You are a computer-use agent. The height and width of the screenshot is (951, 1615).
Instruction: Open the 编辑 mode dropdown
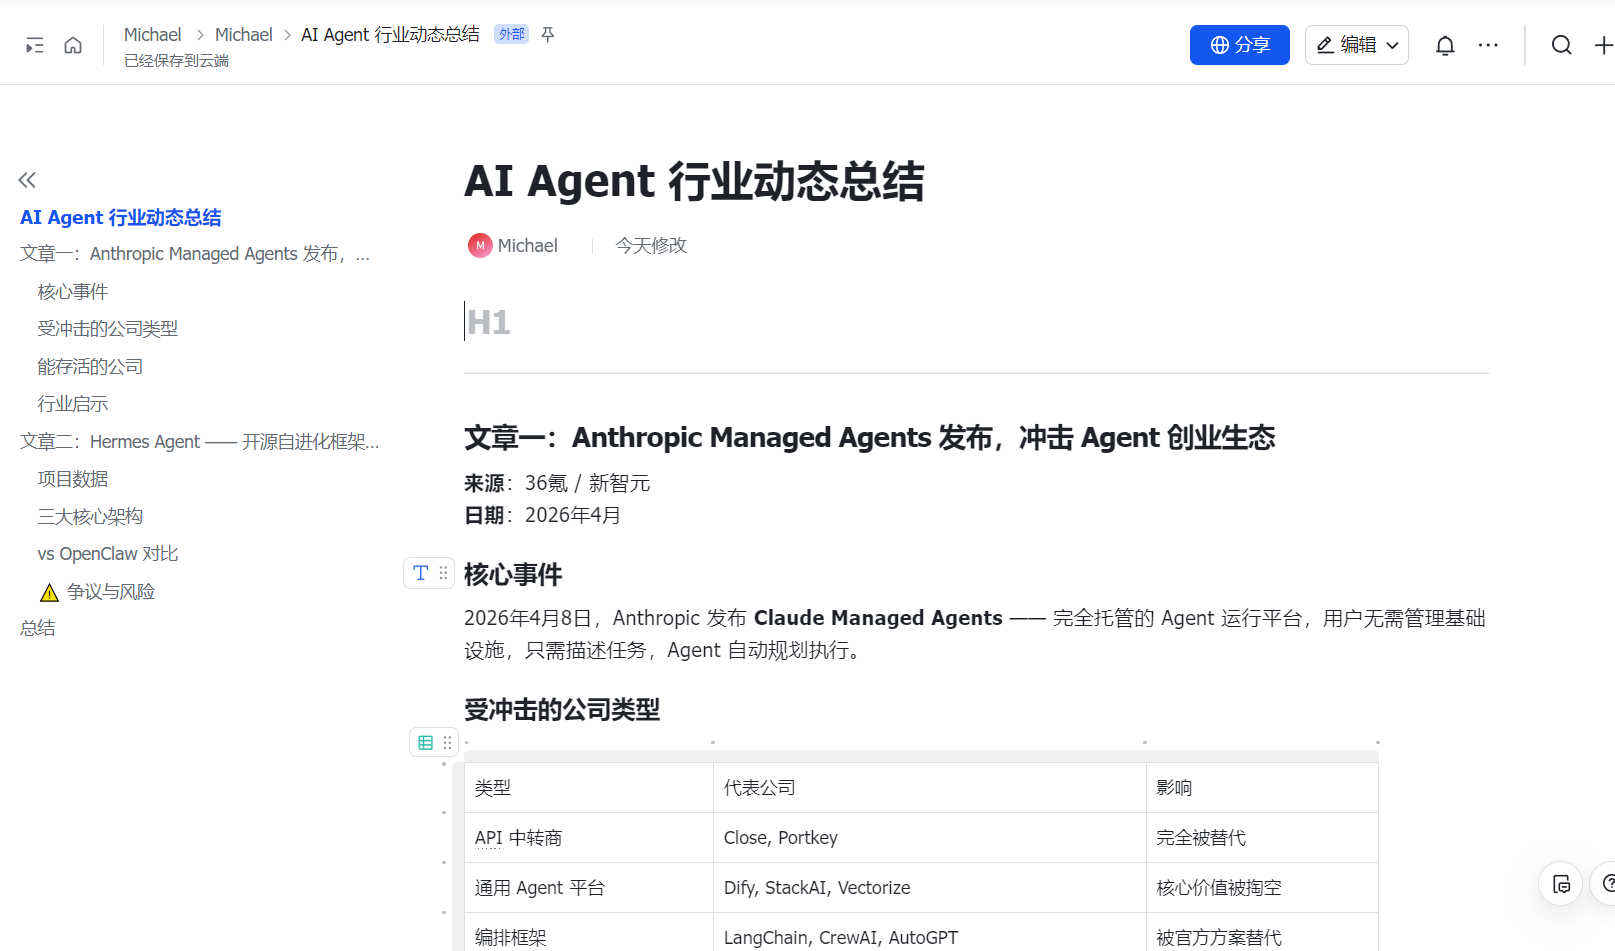click(1357, 45)
